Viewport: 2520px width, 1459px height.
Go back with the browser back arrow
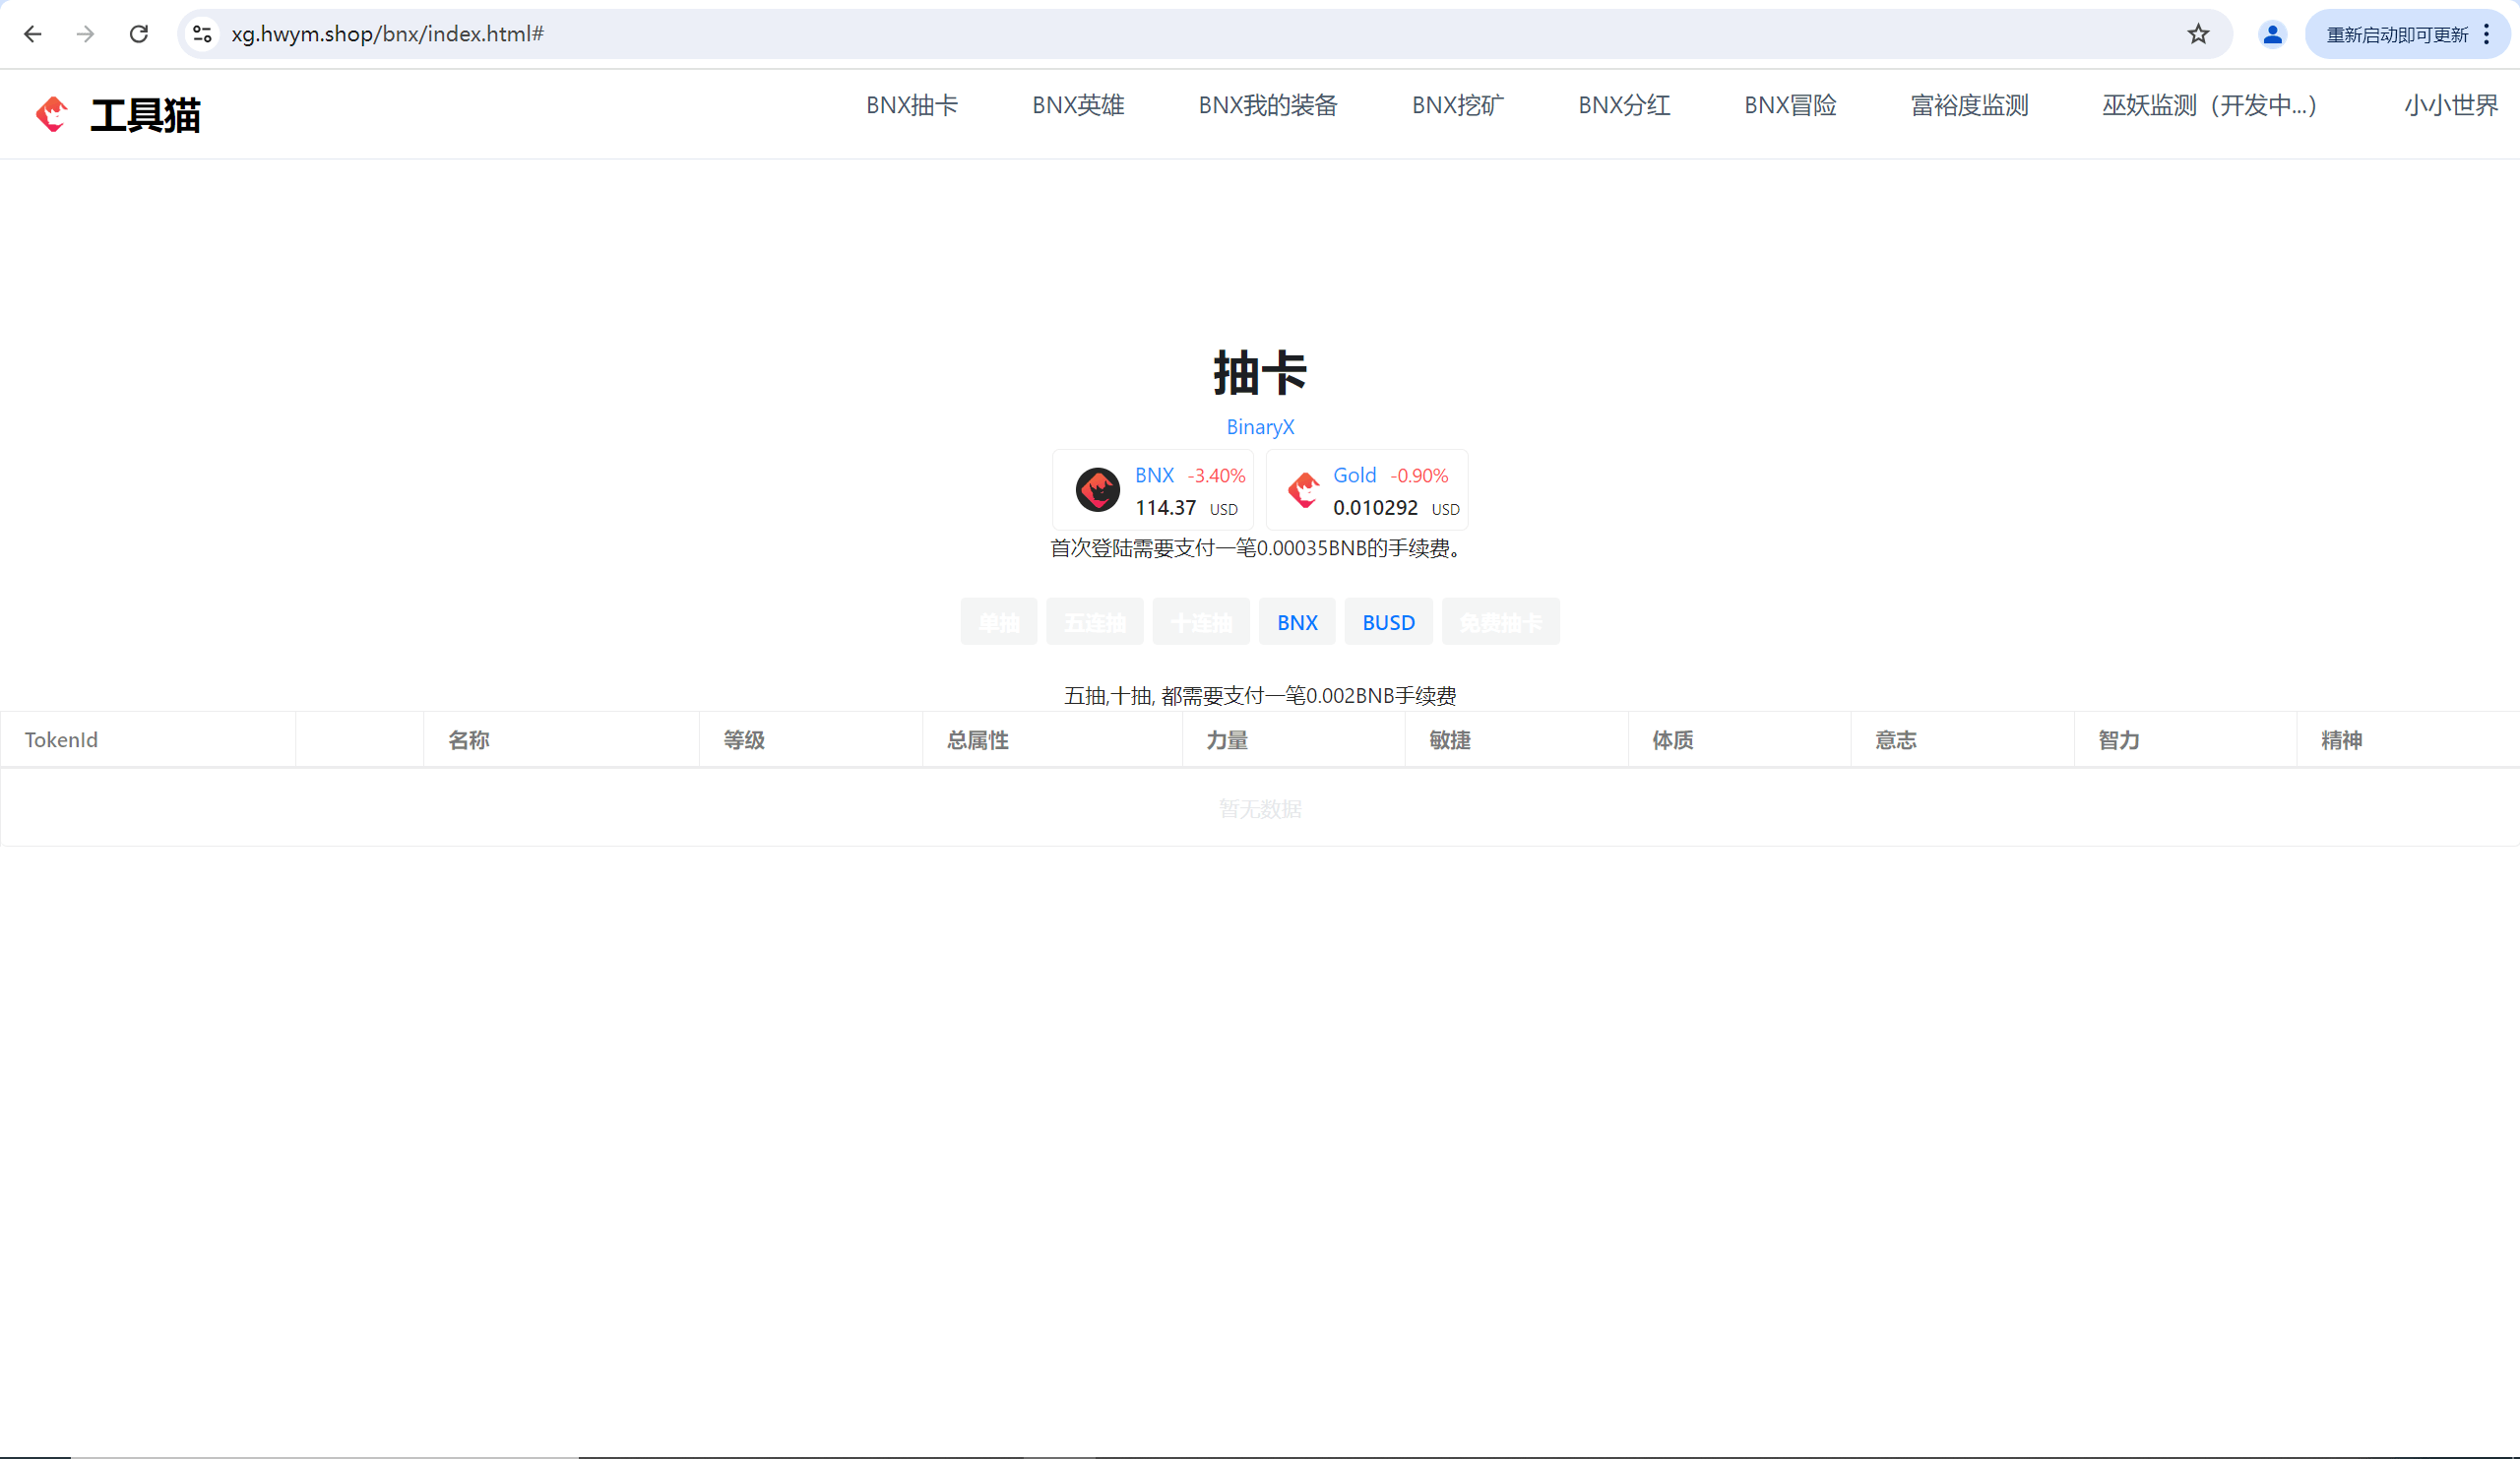click(x=33, y=34)
